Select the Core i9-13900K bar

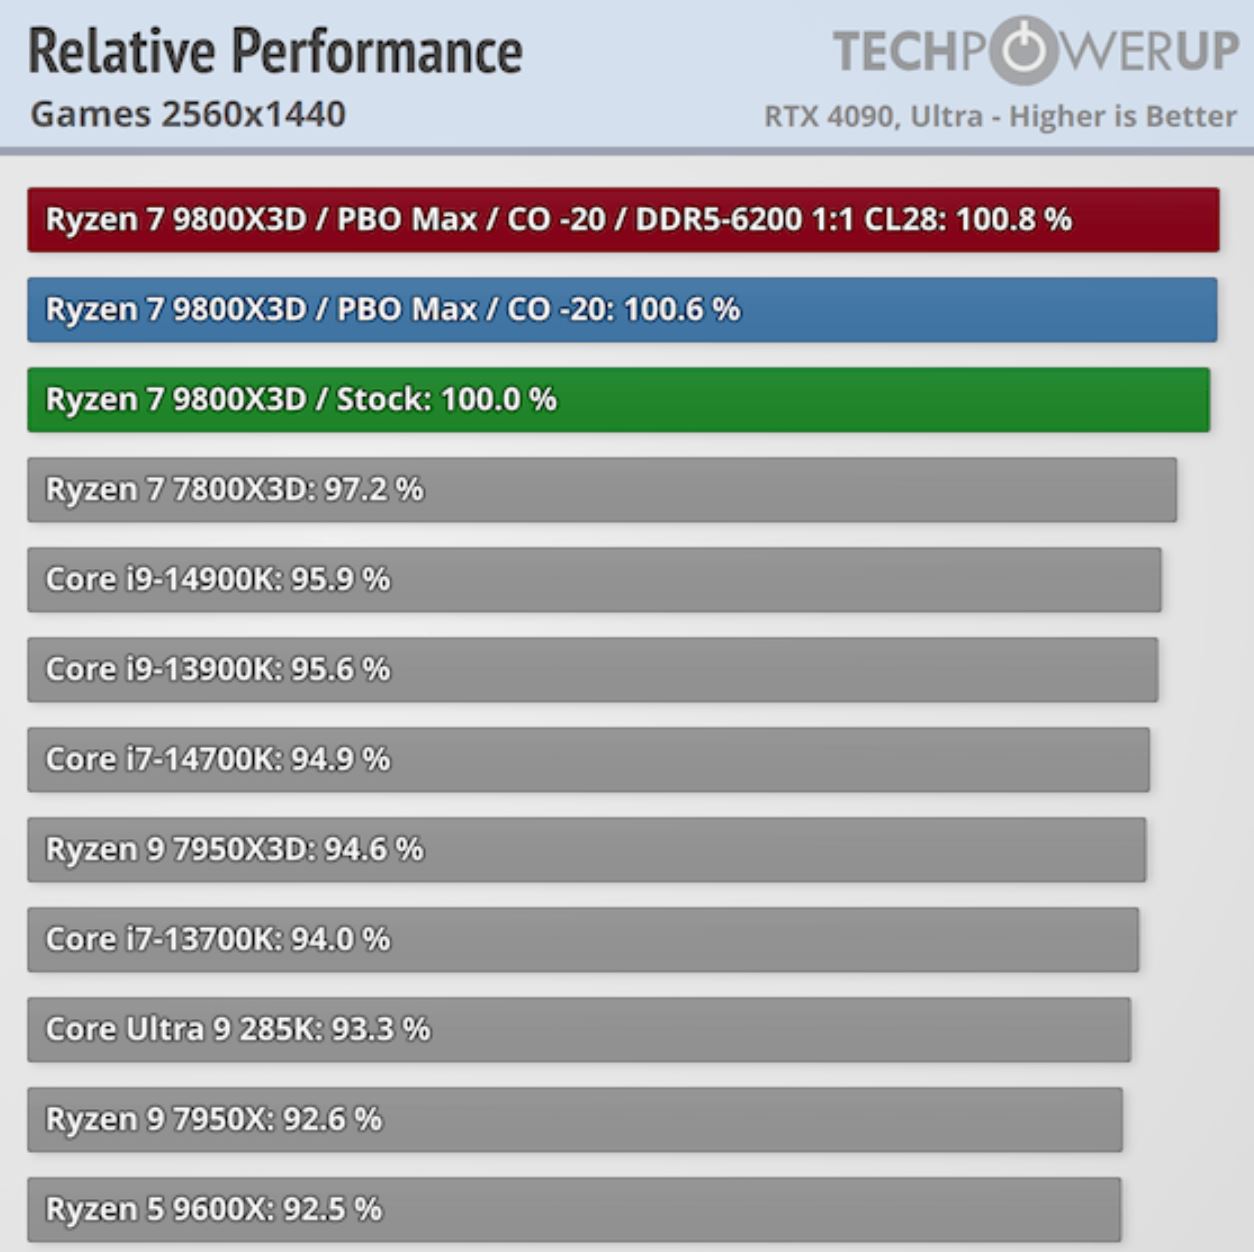tap(592, 669)
